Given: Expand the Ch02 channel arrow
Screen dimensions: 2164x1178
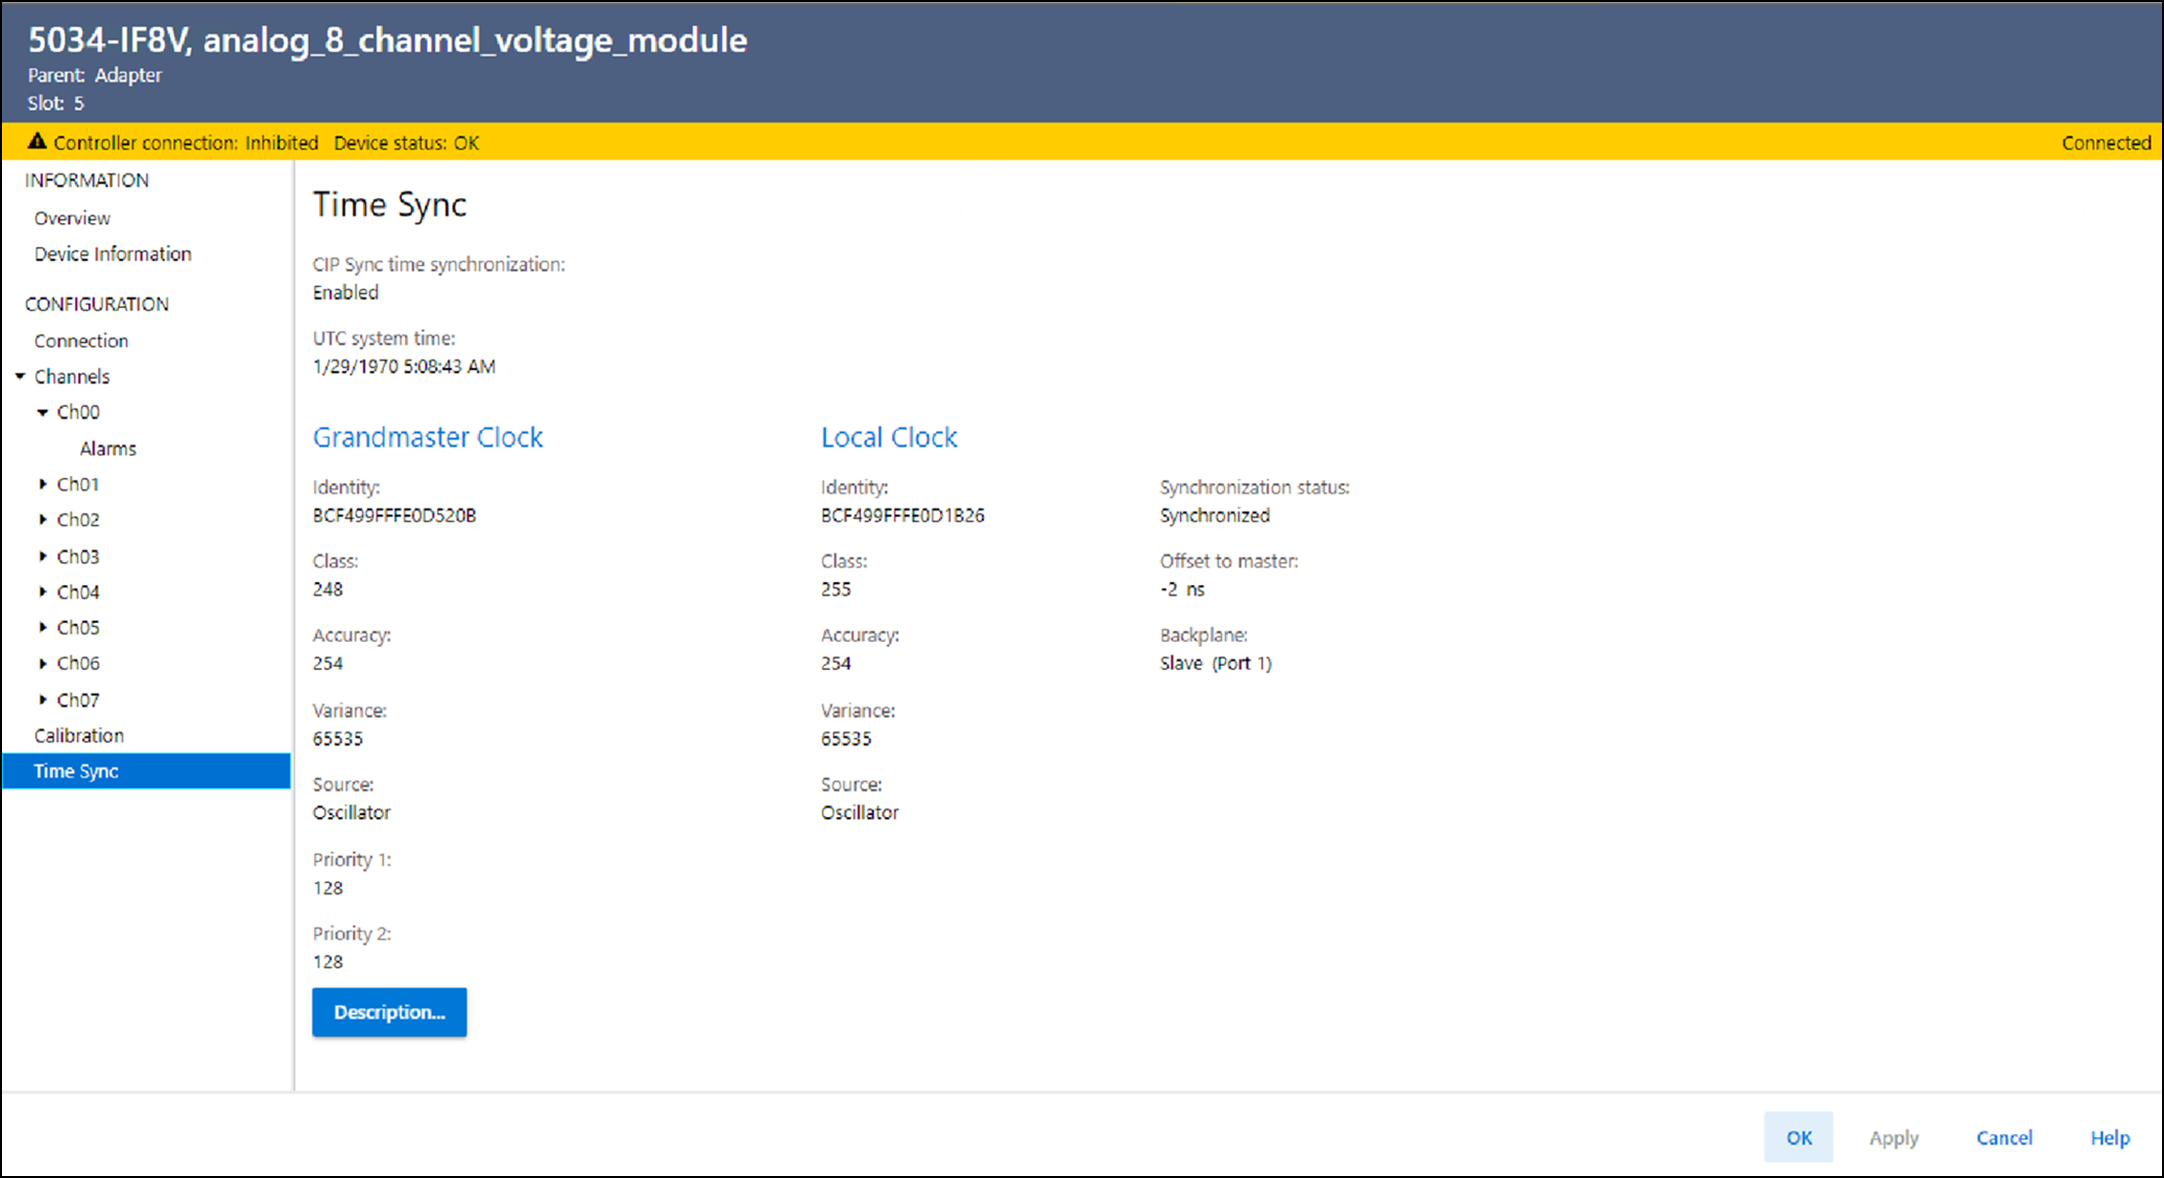Looking at the screenshot, I should click(43, 520).
